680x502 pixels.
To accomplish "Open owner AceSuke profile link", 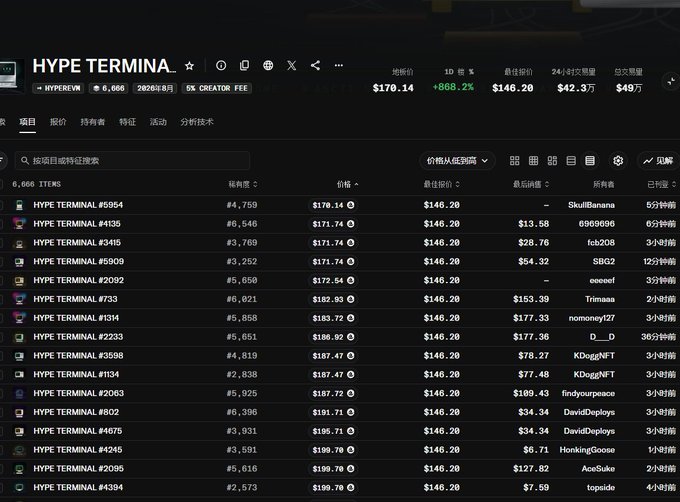I will point(598,469).
